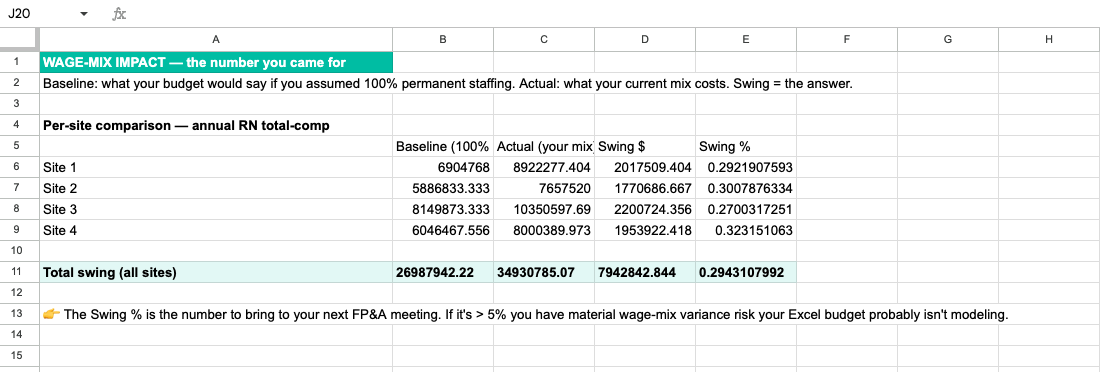Select the Site 3 label cell

pos(215,209)
